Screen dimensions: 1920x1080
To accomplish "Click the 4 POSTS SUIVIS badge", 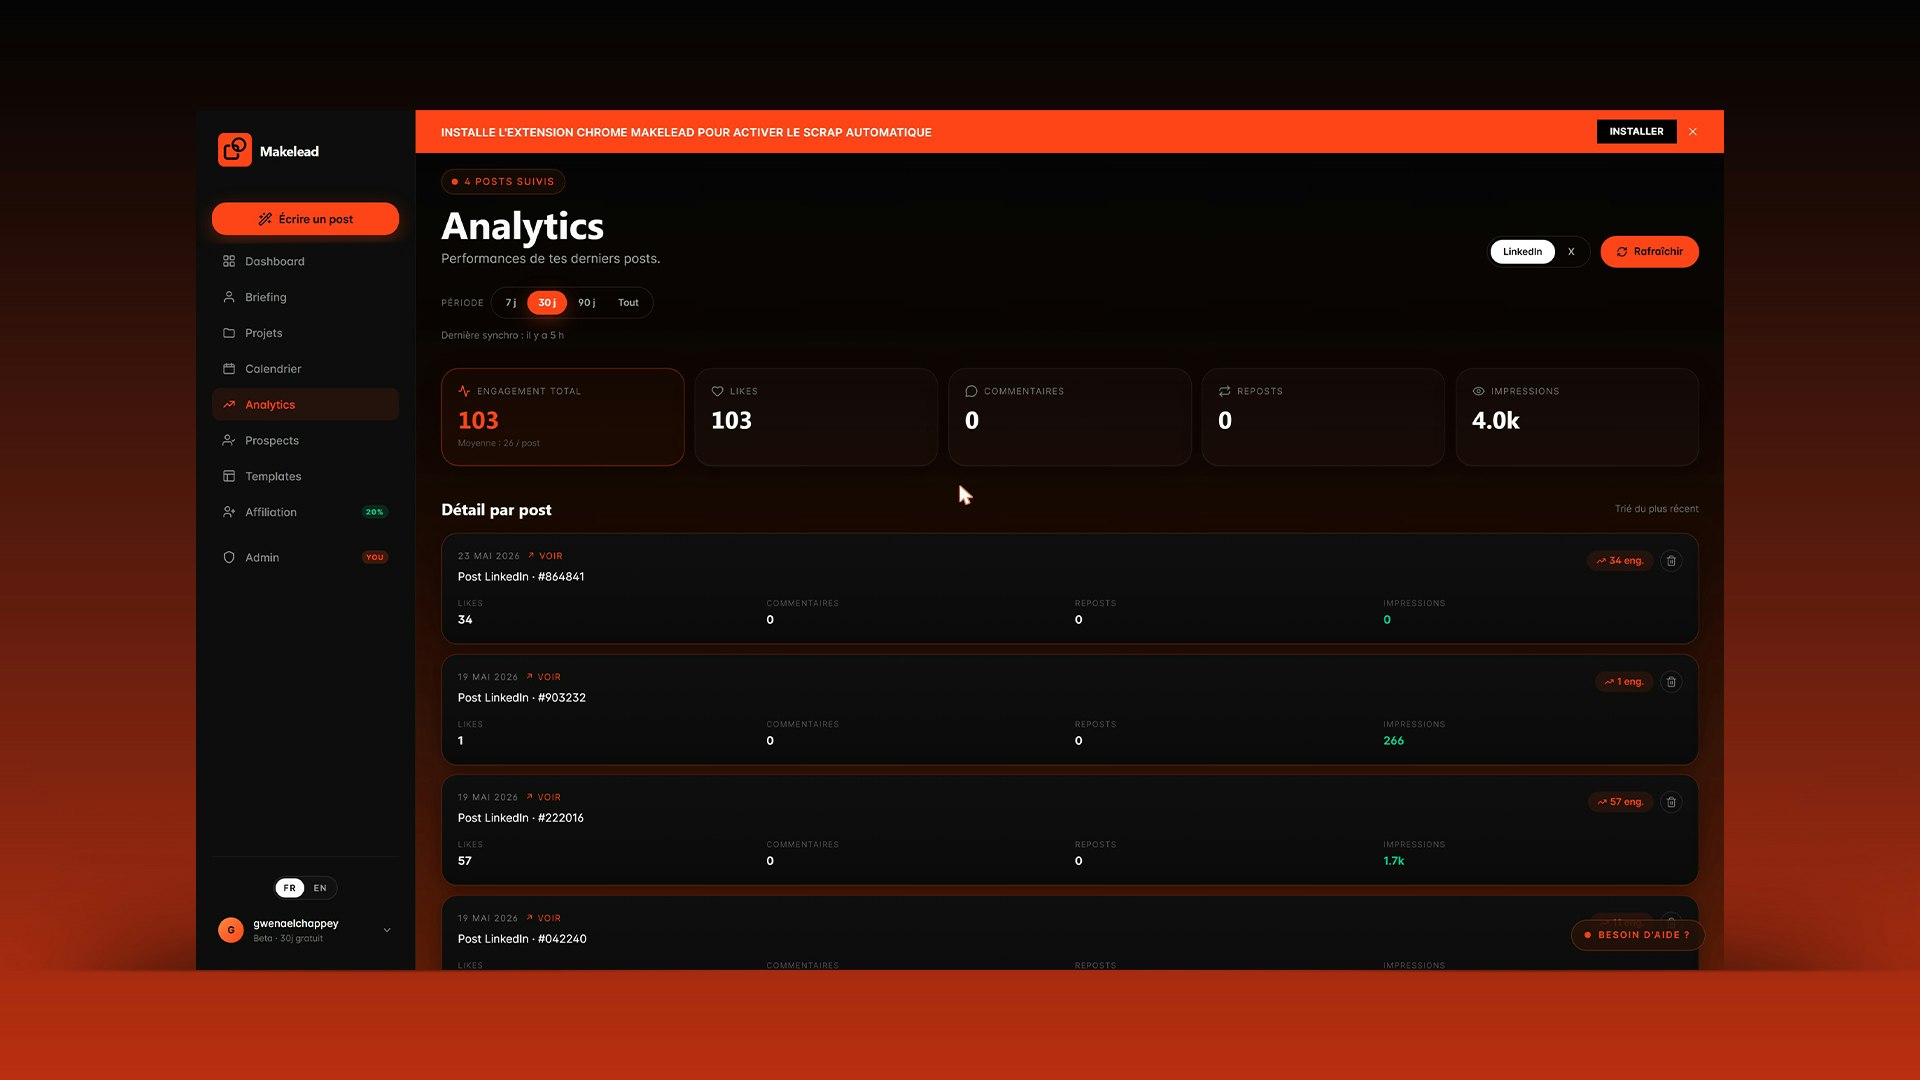I will tap(503, 182).
